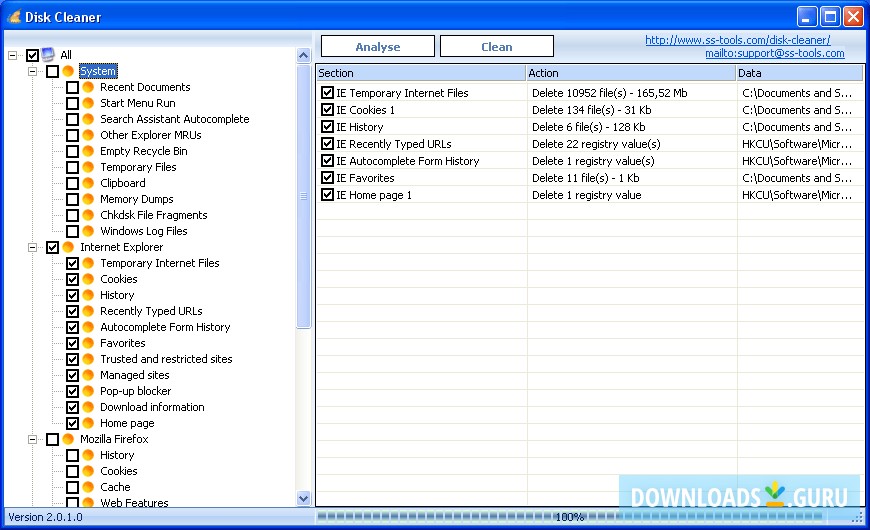Click the orange icon beside Download information

tap(88, 407)
